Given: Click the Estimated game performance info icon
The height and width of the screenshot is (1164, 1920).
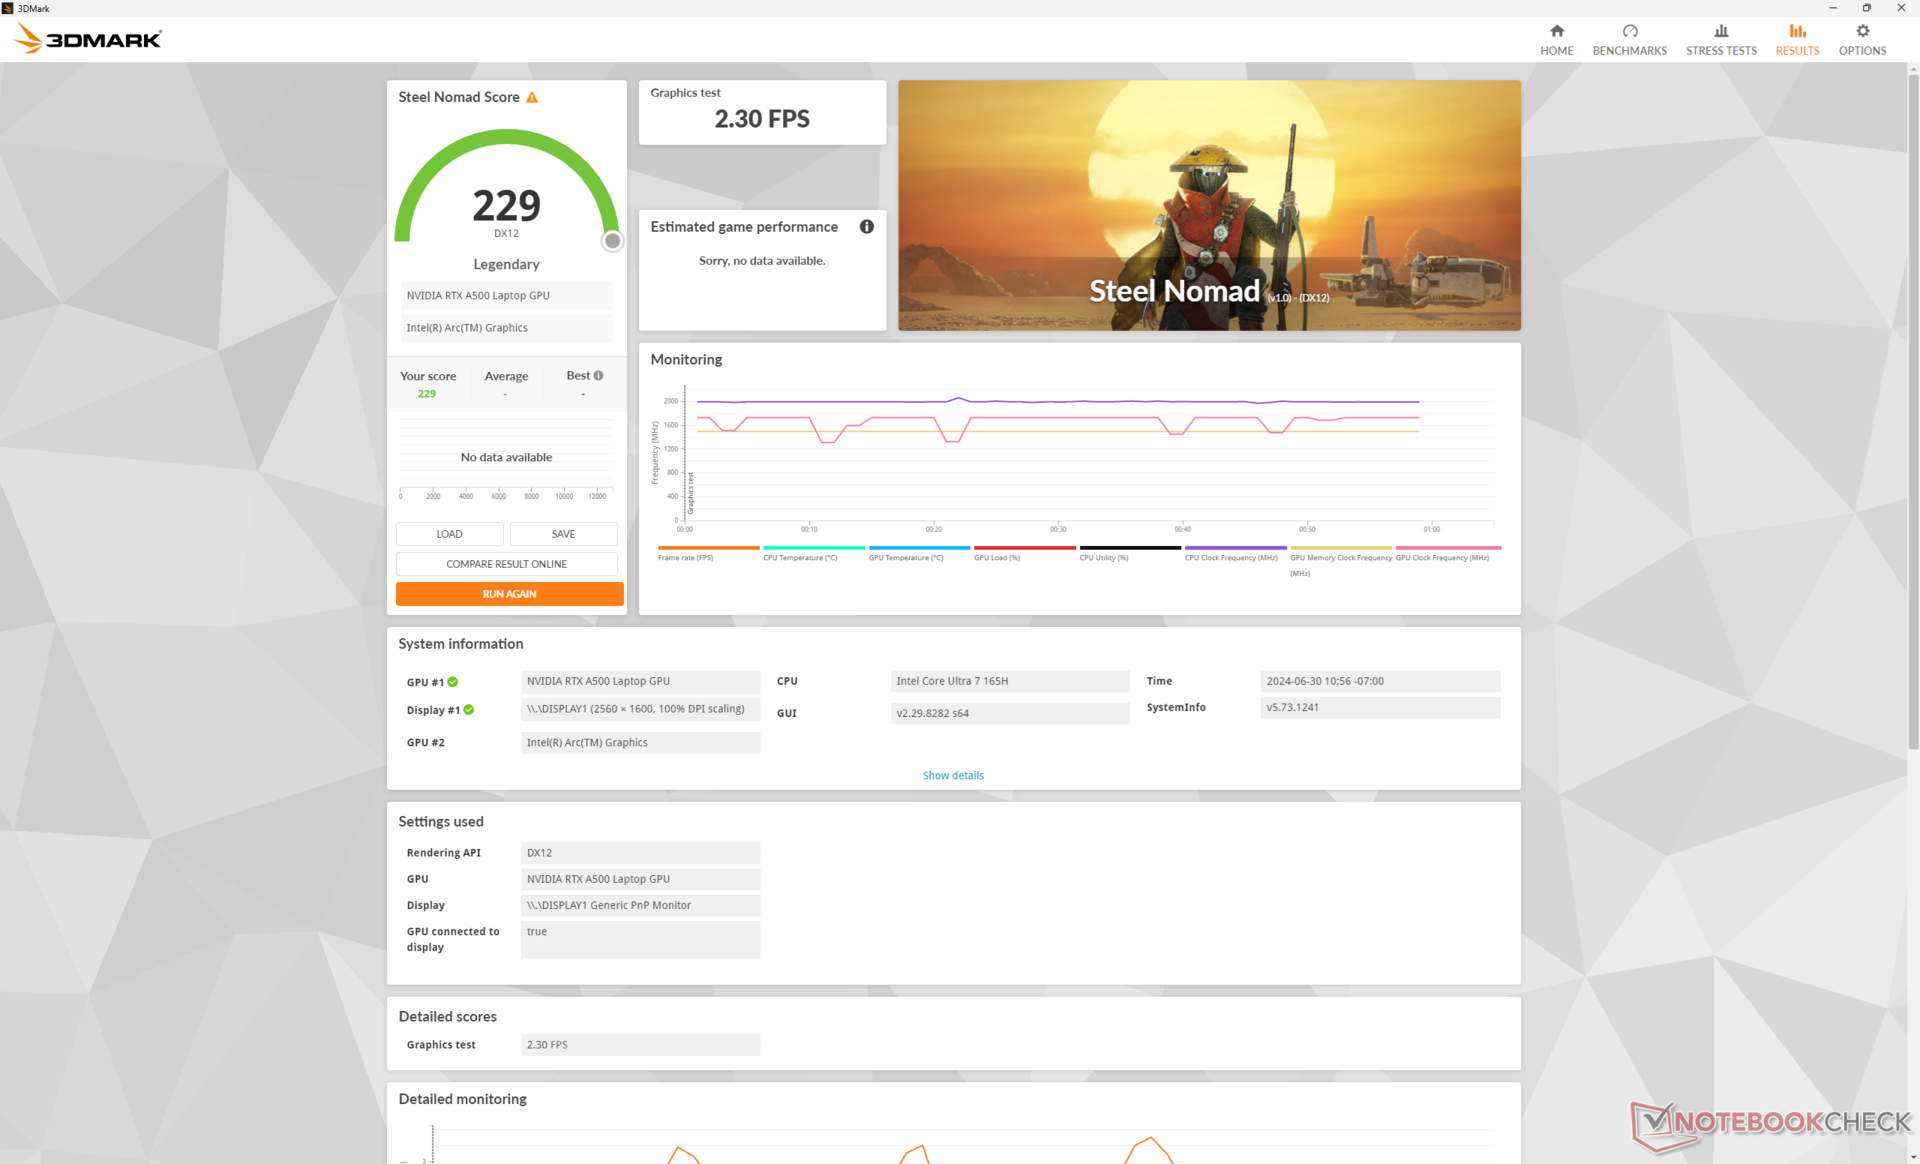Looking at the screenshot, I should pos(866,227).
